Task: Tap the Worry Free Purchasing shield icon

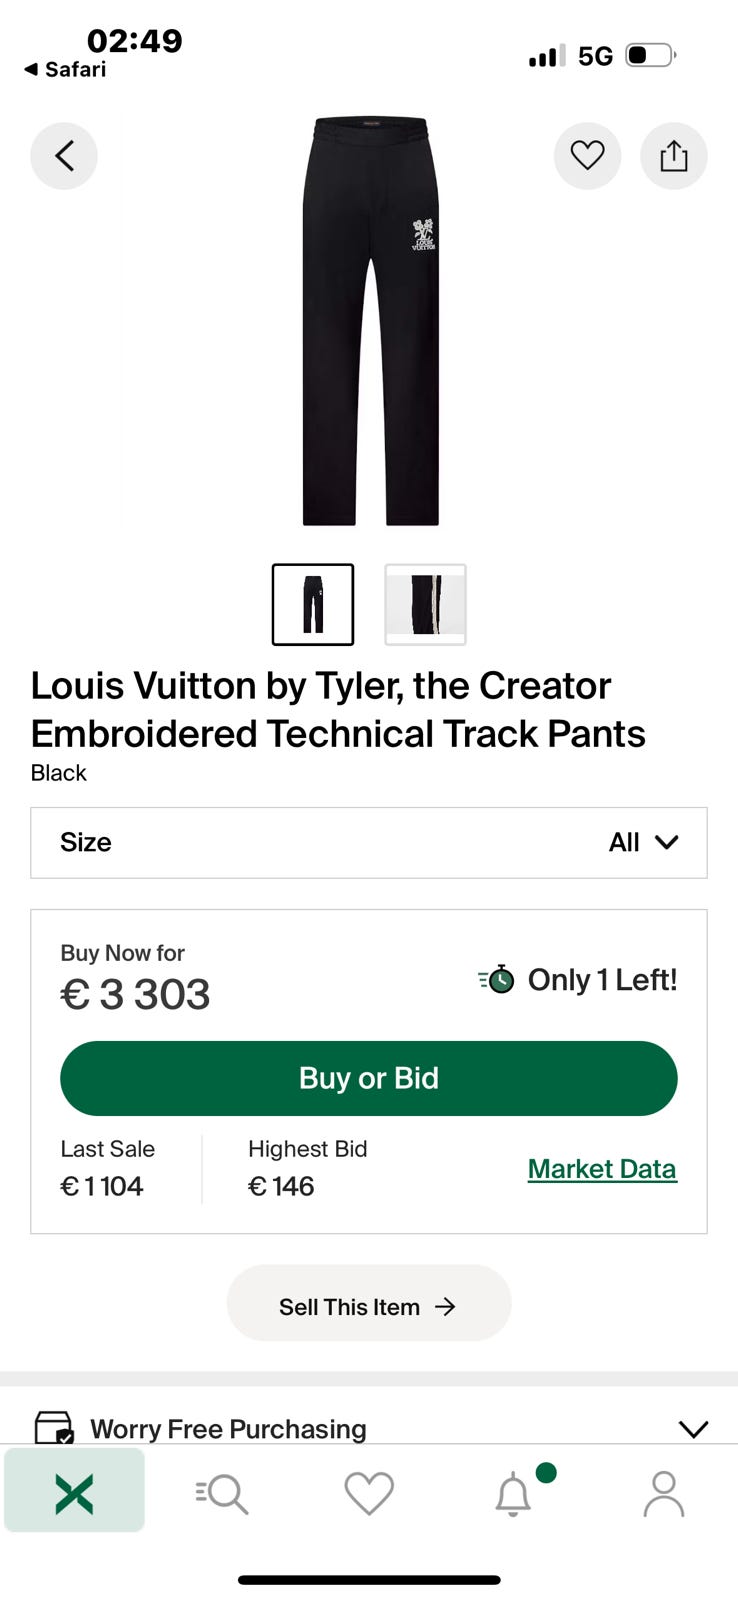Action: [x=54, y=1428]
